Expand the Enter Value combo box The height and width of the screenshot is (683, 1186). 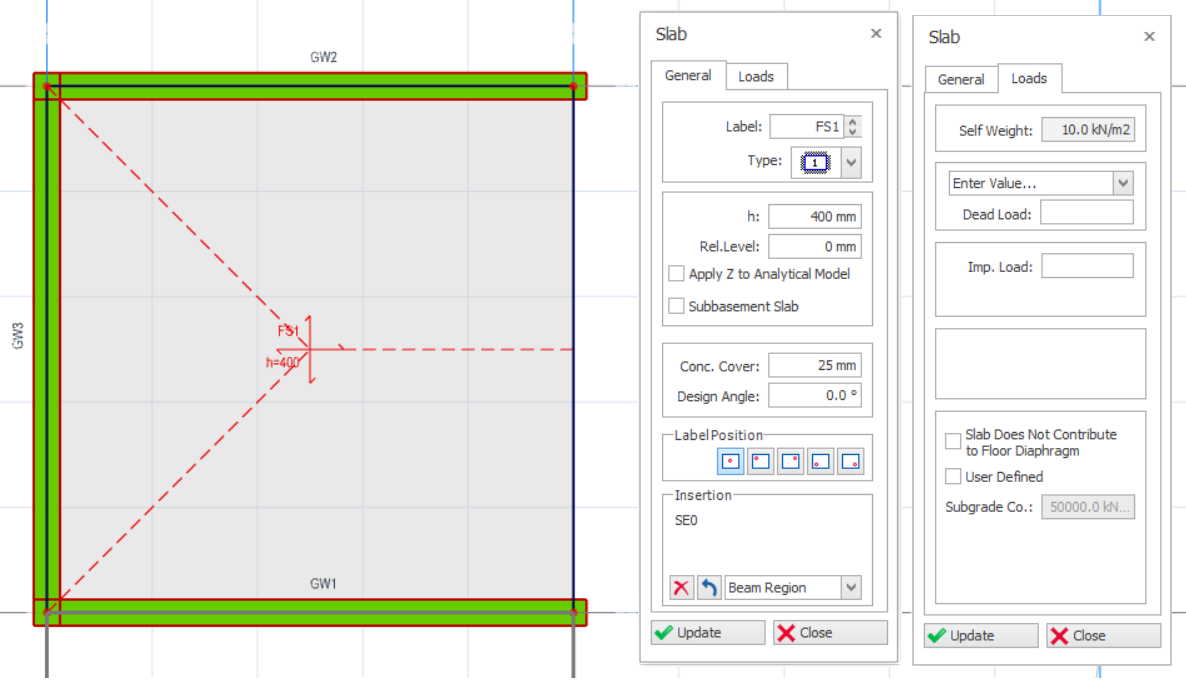pyautogui.click(x=1123, y=183)
